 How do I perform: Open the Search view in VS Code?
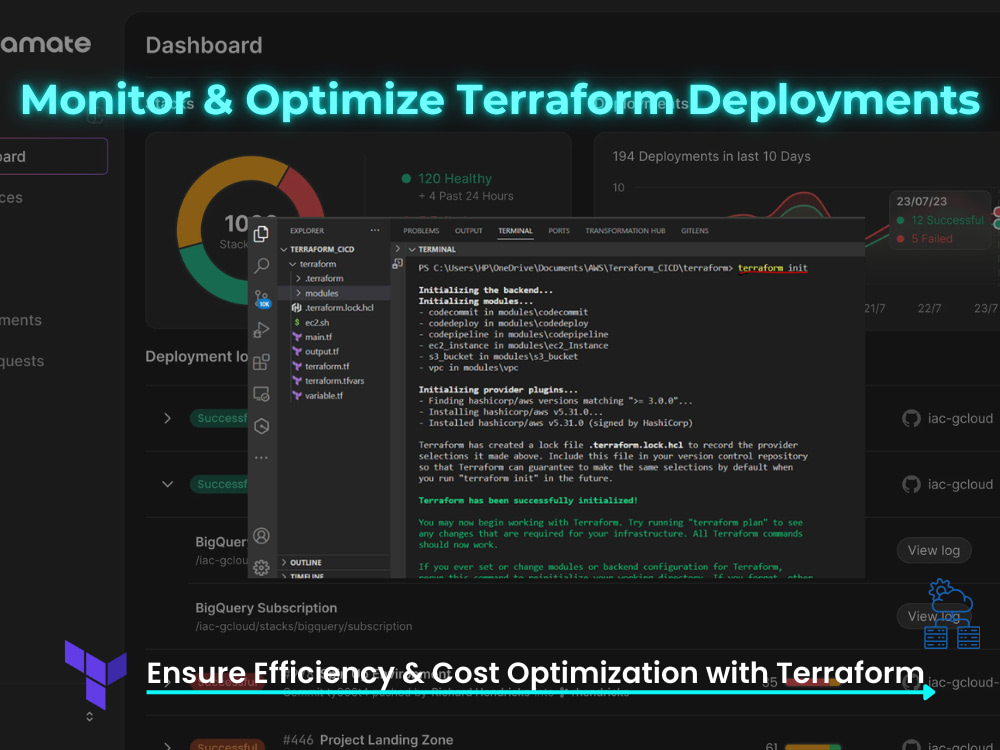tap(261, 265)
